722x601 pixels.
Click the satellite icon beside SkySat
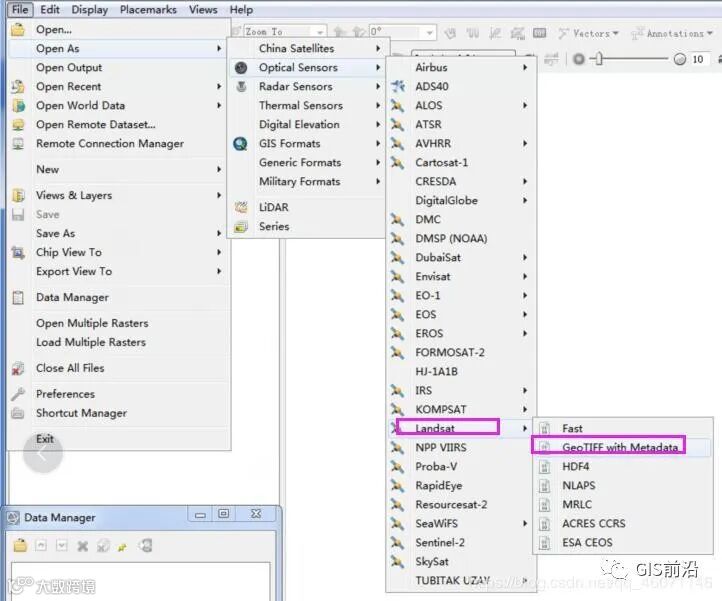(397, 561)
